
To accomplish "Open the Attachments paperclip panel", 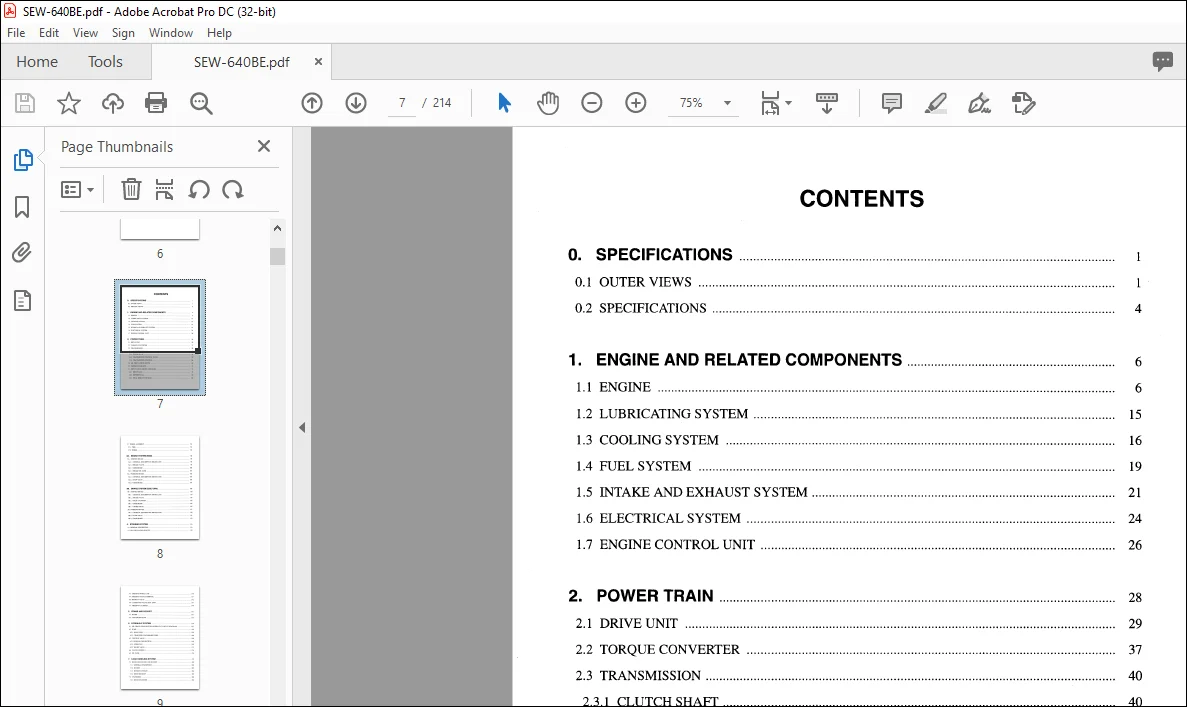I will (22, 252).
